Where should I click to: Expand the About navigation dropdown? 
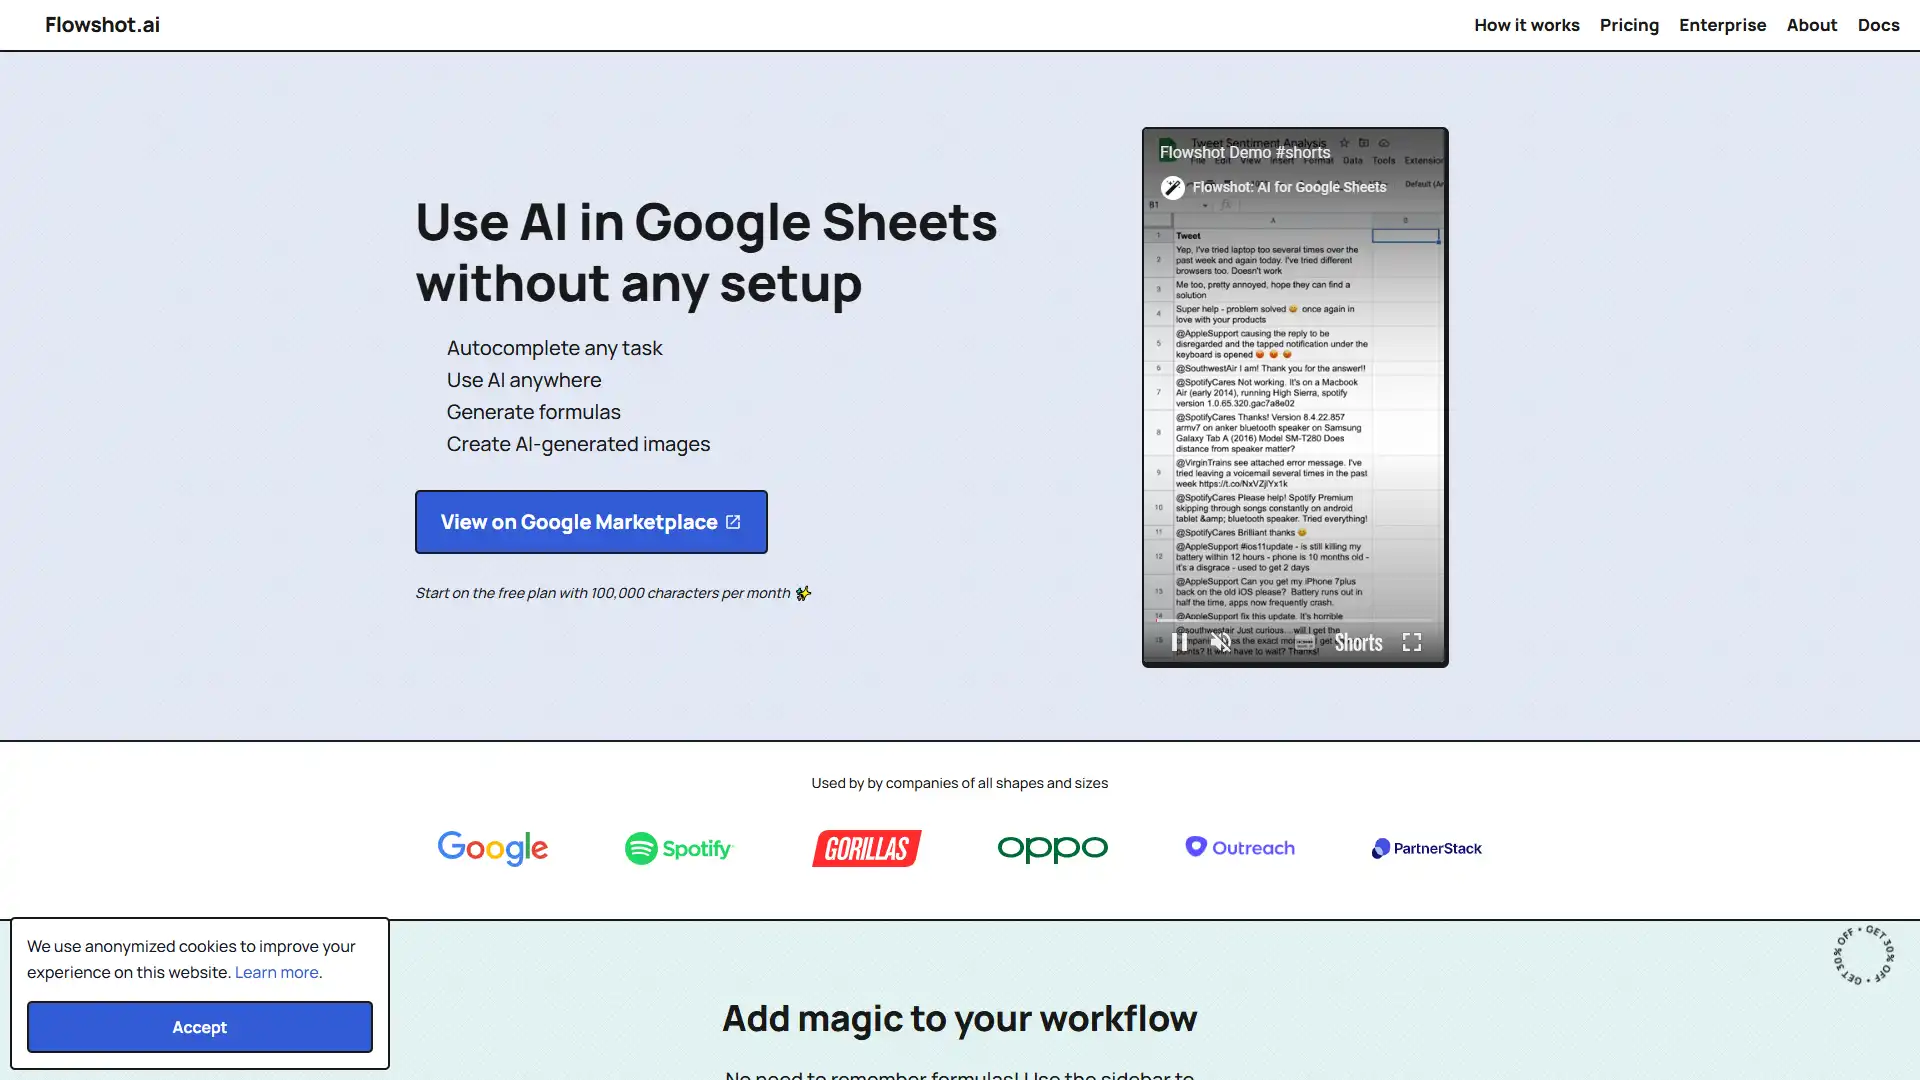1812,24
